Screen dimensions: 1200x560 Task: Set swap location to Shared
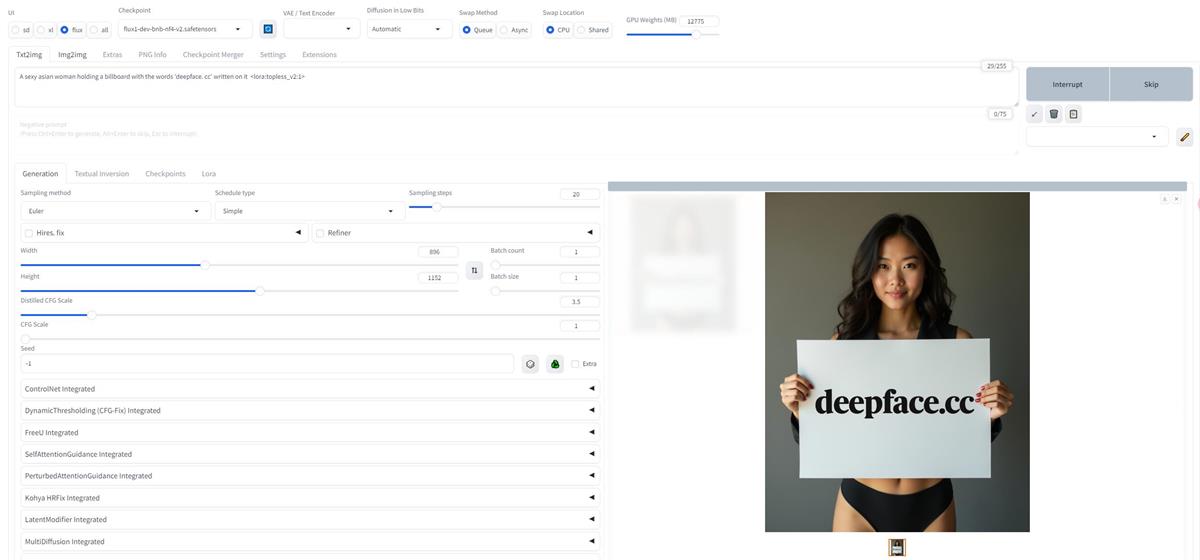click(x=593, y=30)
